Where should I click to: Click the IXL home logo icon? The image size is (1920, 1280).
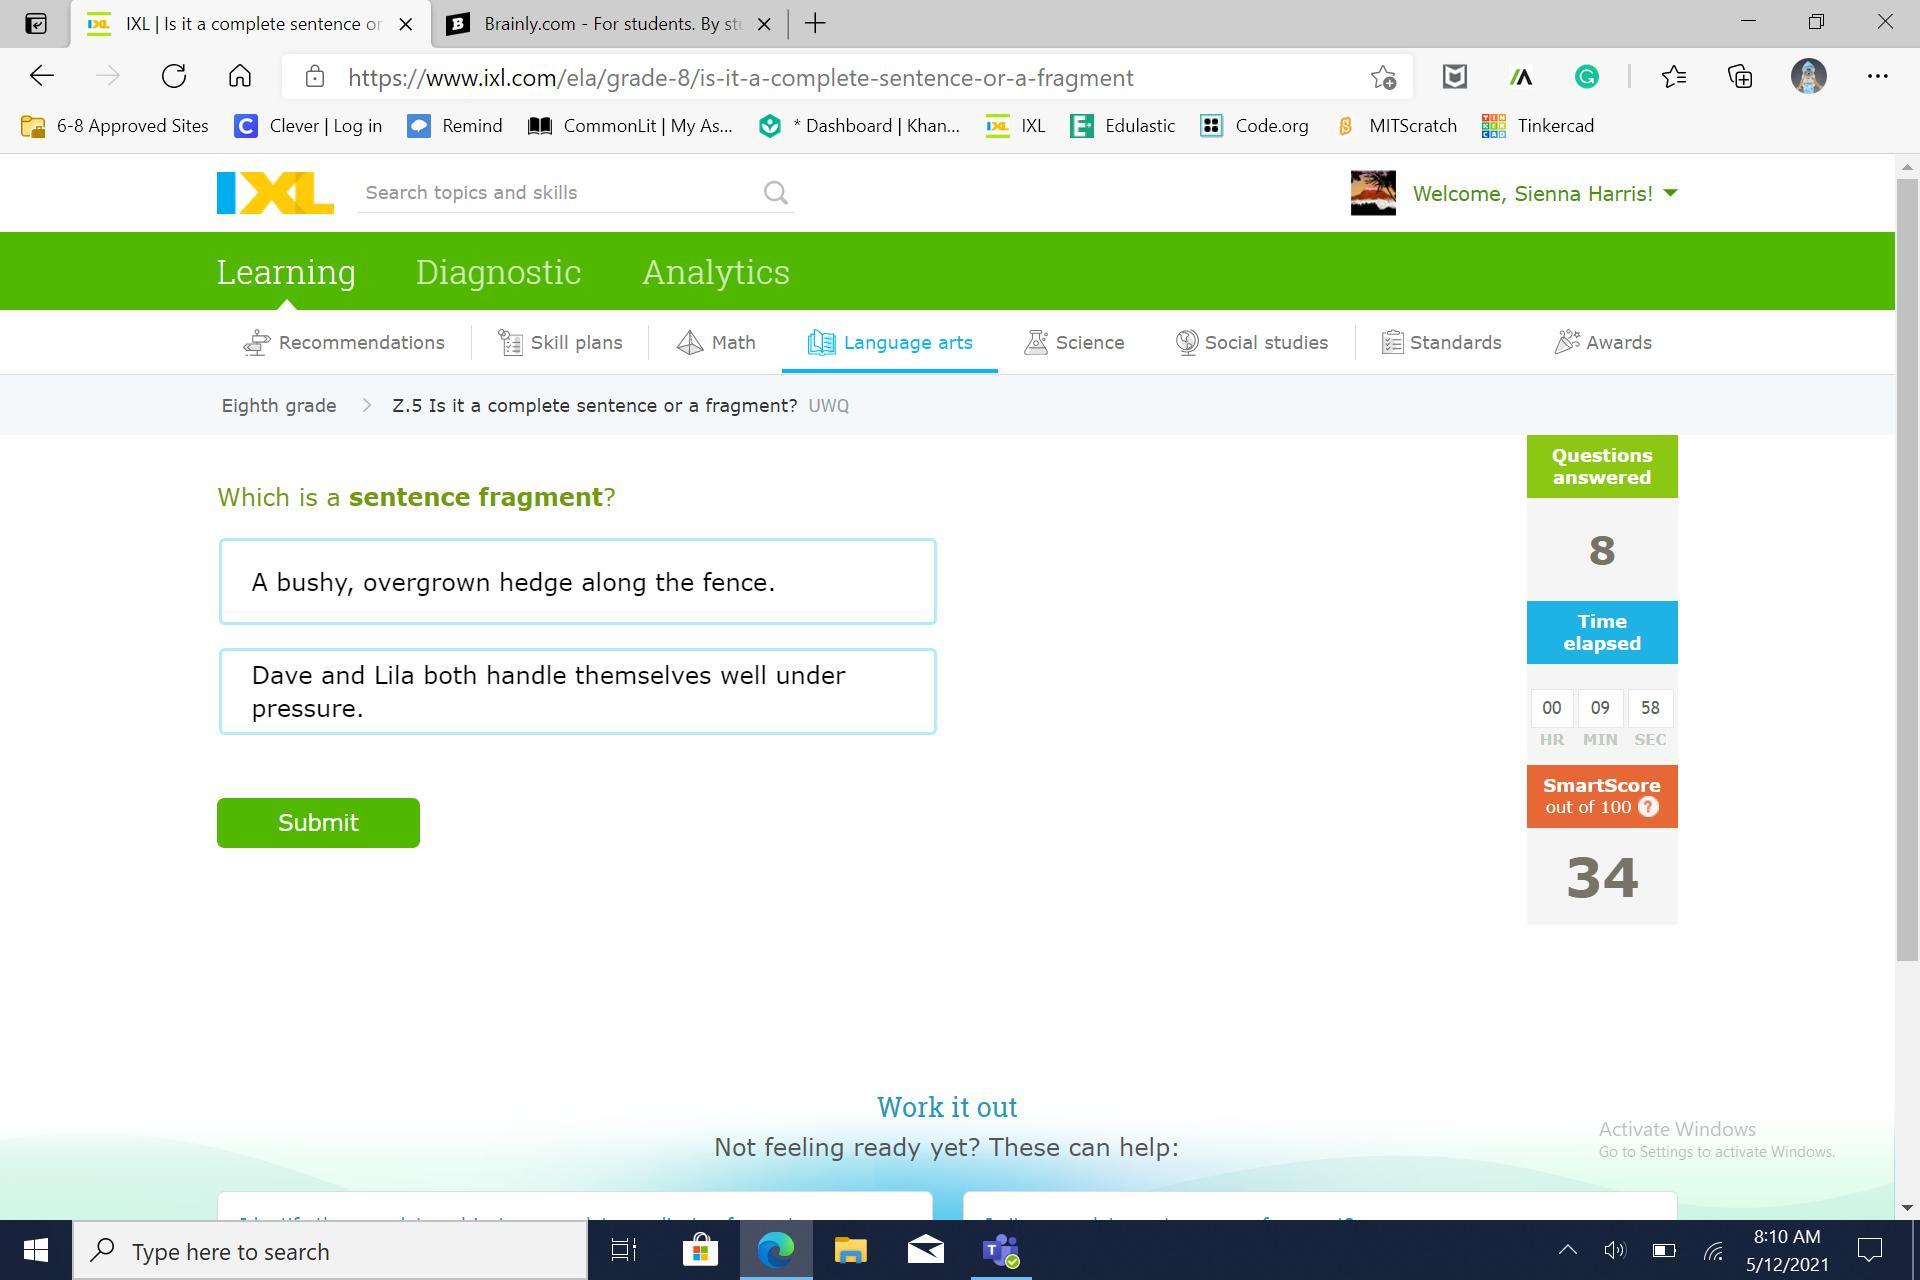(x=274, y=193)
